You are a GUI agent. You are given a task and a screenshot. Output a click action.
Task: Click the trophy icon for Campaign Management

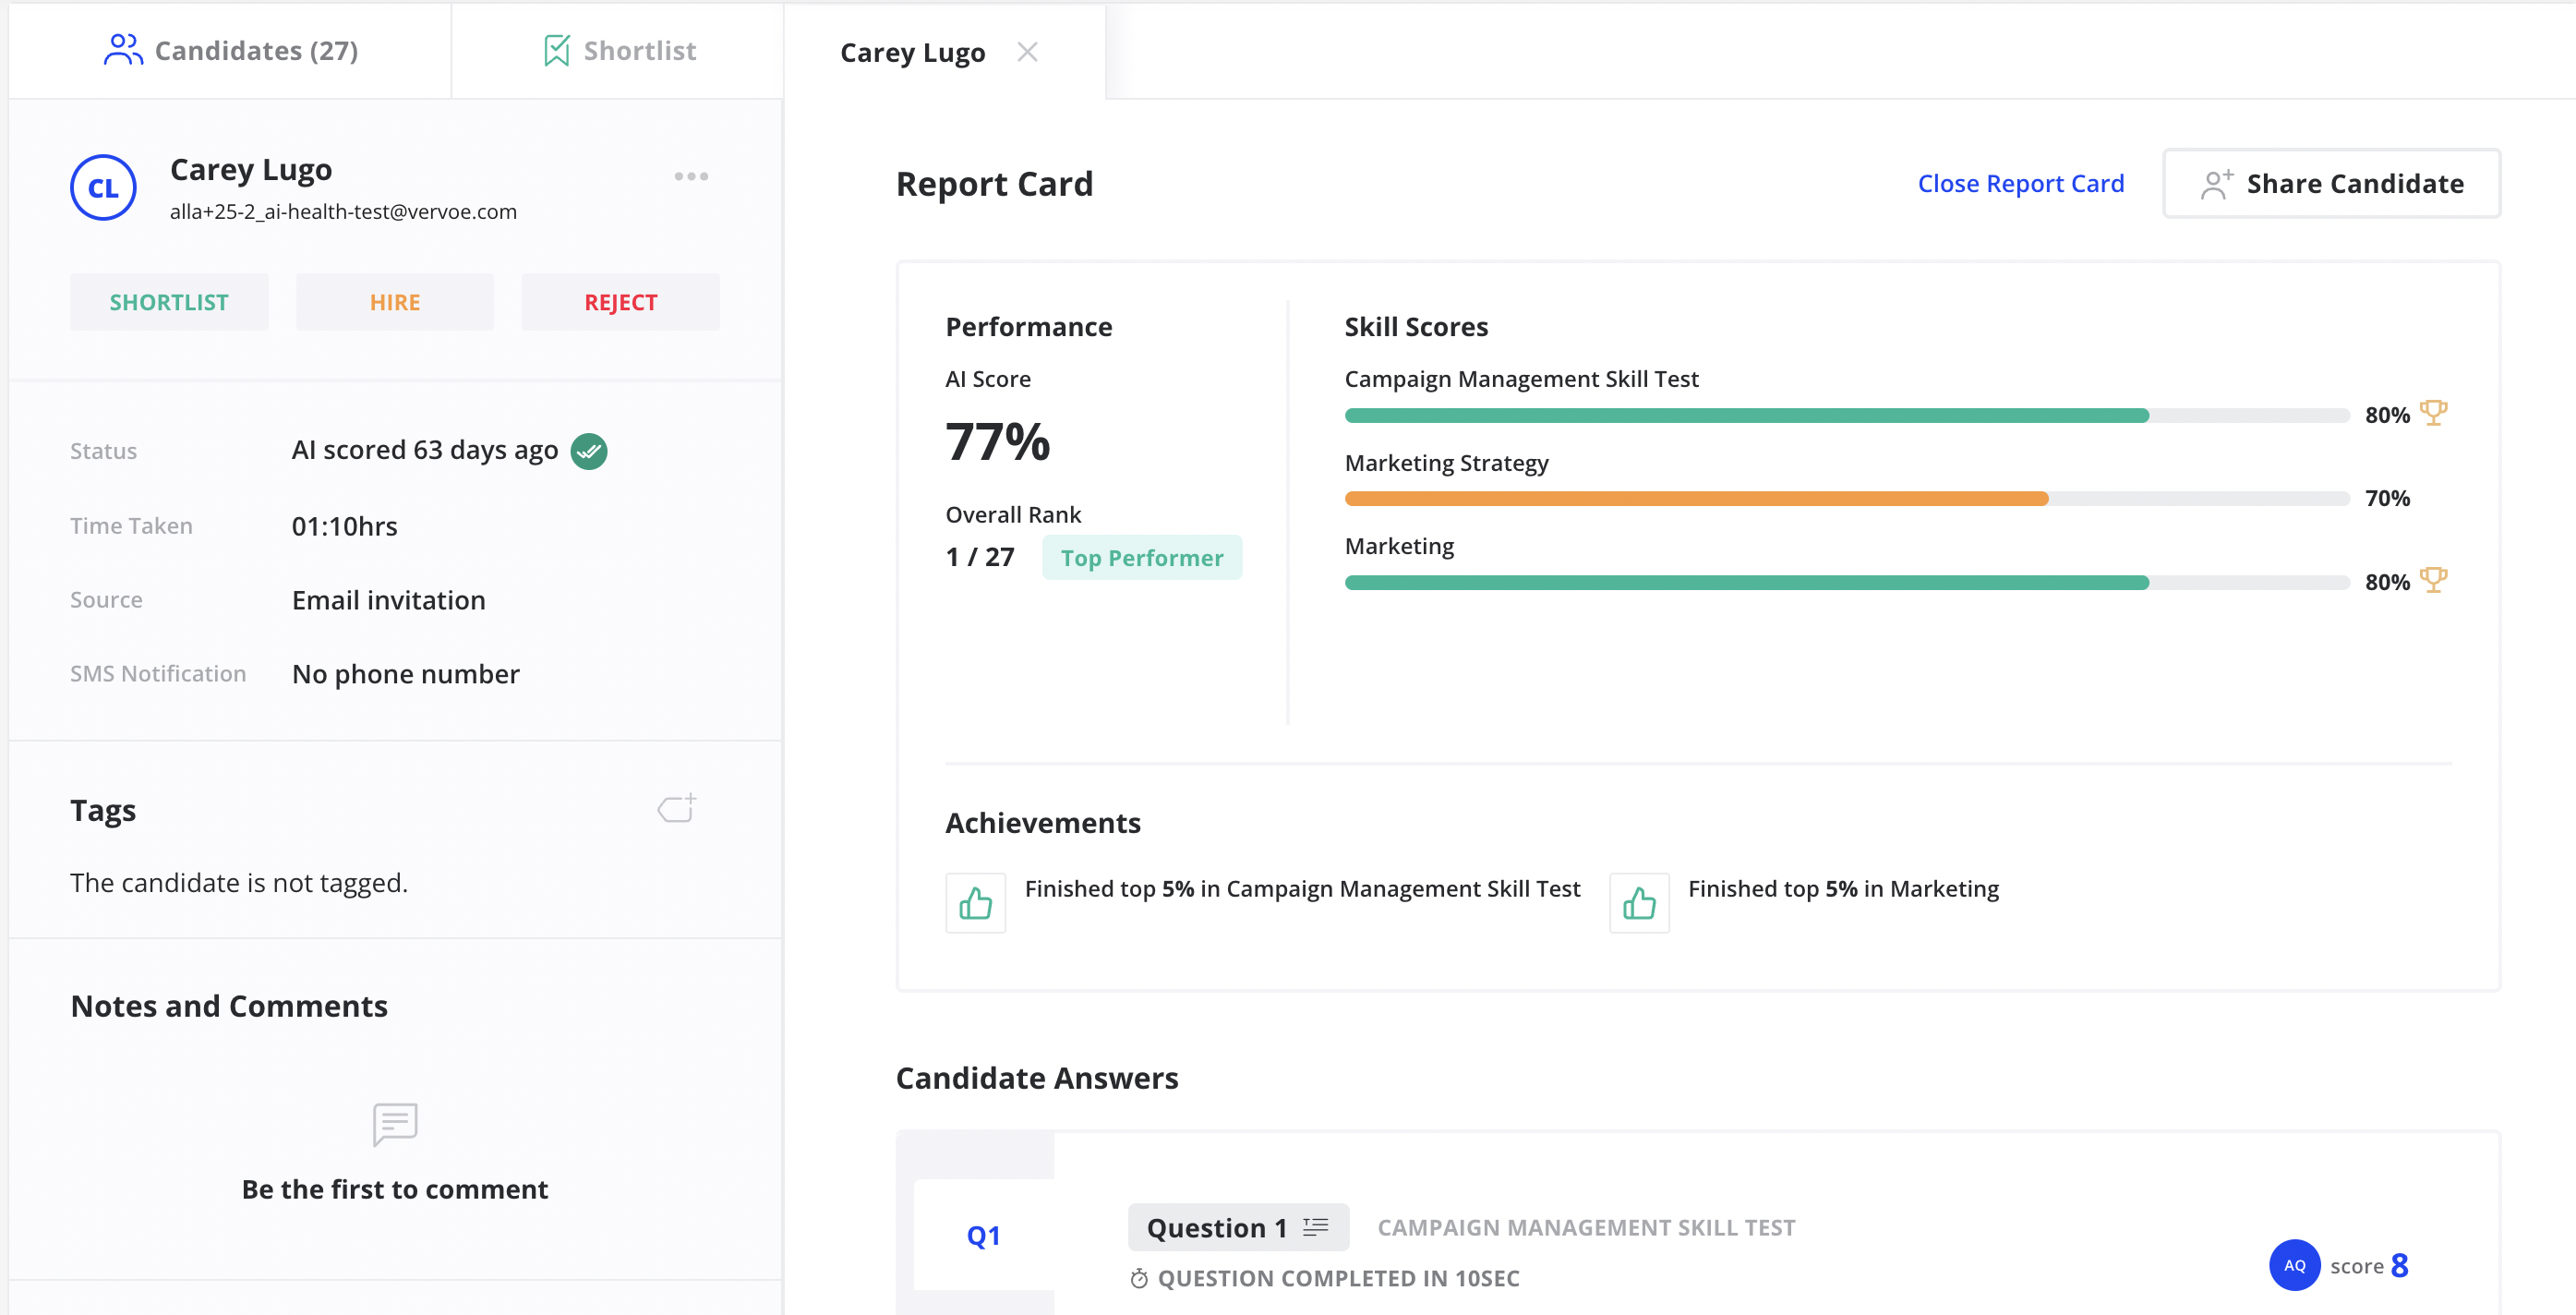pos(2433,412)
